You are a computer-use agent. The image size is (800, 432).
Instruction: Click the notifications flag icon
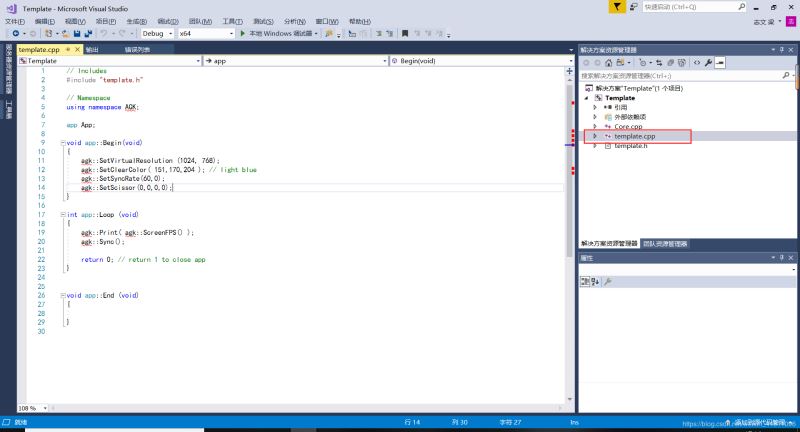click(x=618, y=6)
